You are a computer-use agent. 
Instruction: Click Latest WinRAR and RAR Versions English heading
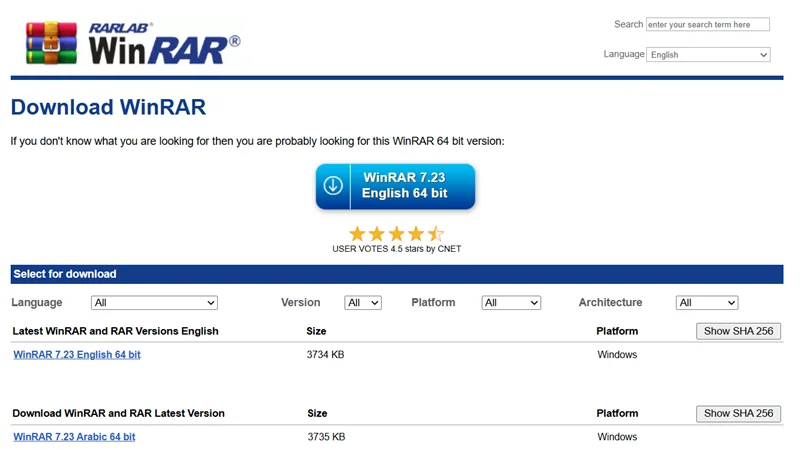tap(115, 331)
